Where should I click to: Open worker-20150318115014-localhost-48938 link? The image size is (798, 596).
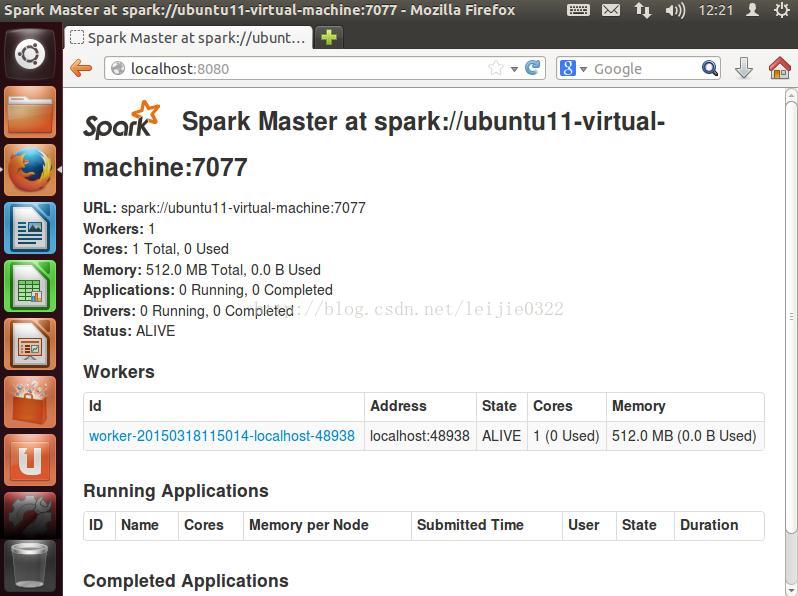[222, 436]
